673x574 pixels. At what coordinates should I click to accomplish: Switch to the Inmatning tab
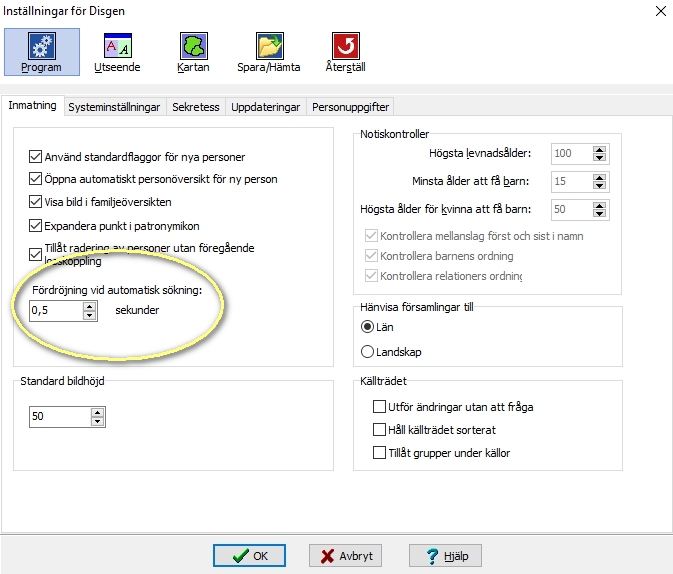(33, 106)
